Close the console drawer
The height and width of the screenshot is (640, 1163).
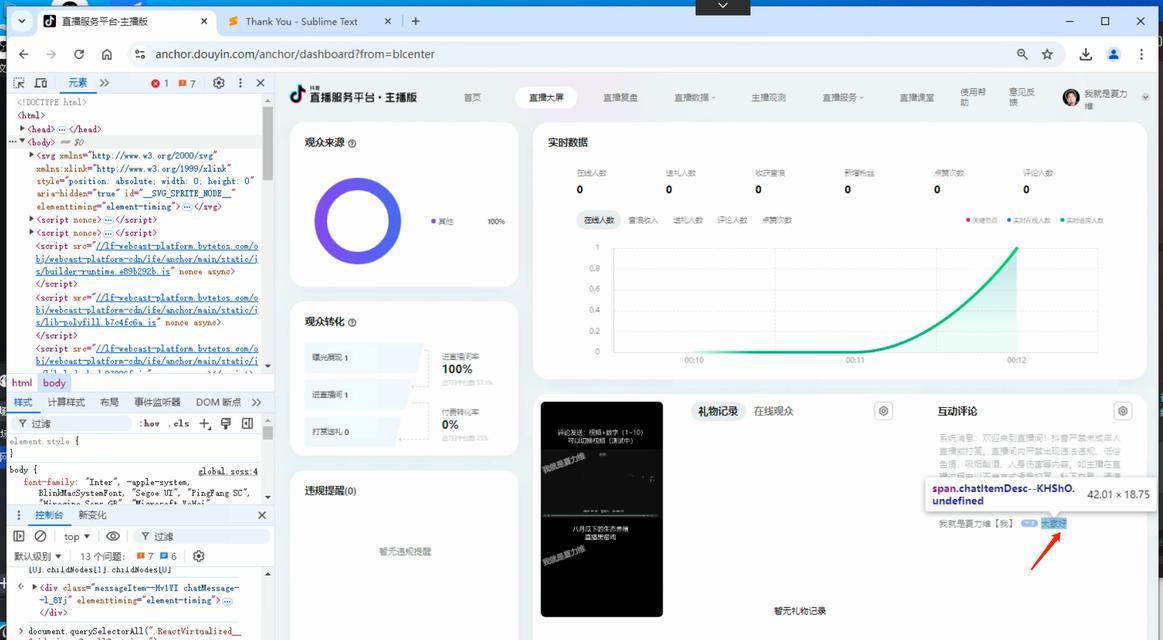(262, 515)
